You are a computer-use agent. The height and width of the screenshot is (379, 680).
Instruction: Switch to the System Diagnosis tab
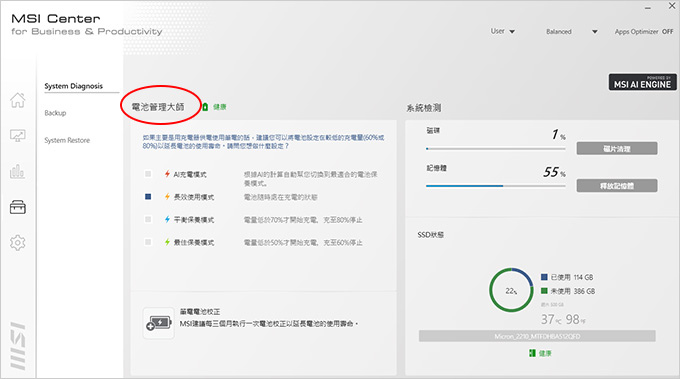coord(74,86)
